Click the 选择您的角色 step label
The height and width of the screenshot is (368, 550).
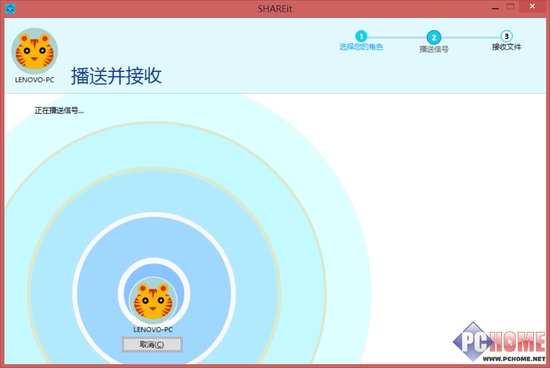361,47
